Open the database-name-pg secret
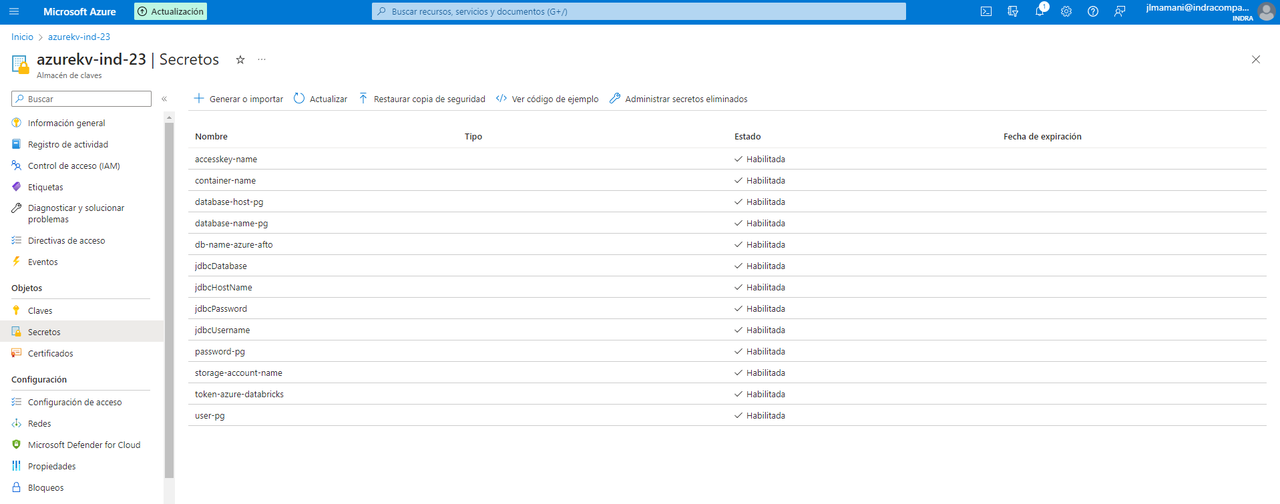Image resolution: width=1280 pixels, height=504 pixels. pyautogui.click(x=231, y=223)
